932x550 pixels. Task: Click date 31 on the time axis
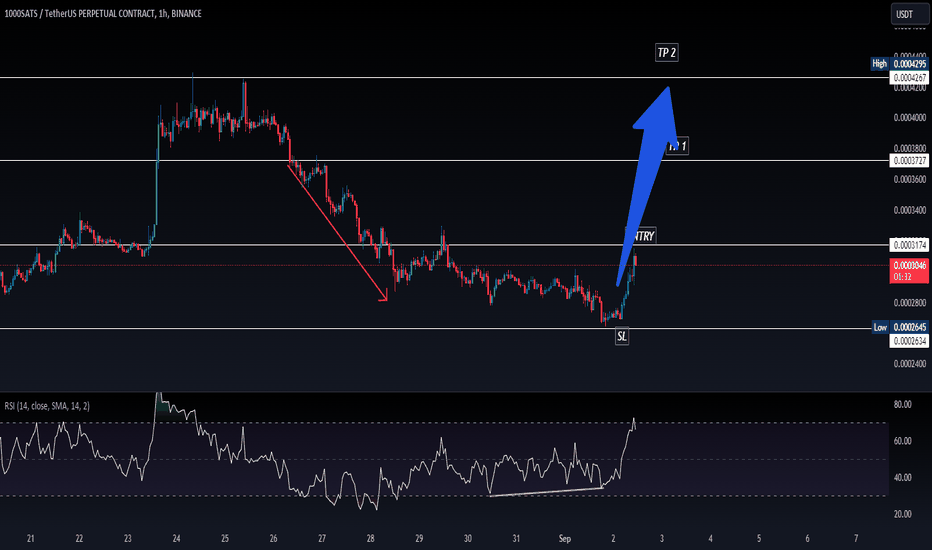click(516, 539)
